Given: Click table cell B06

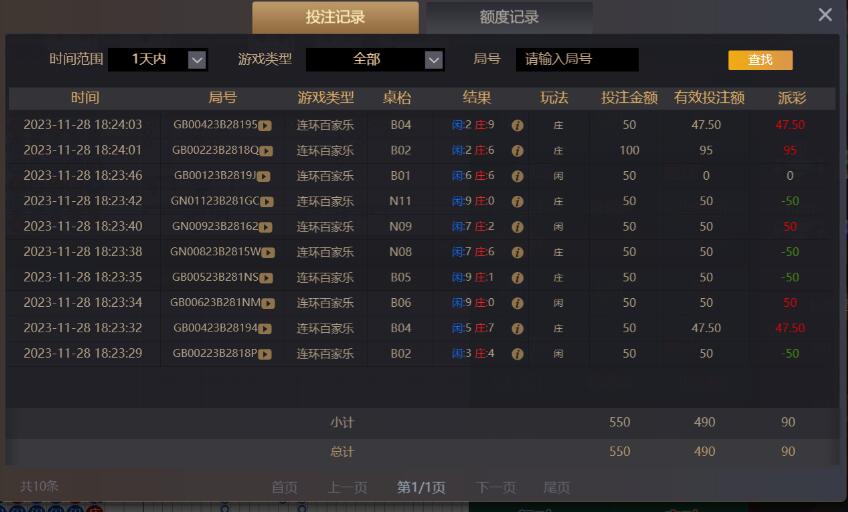Looking at the screenshot, I should 401,303.
